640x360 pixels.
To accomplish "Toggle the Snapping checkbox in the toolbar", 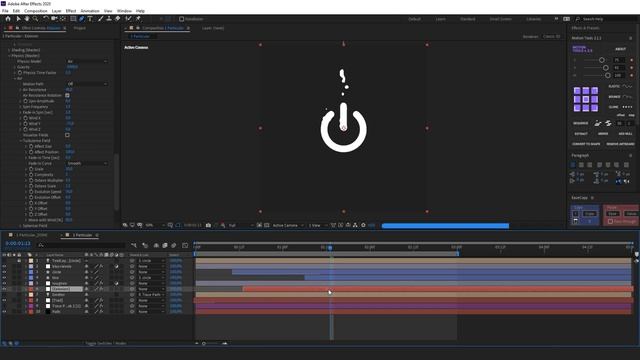I will click(x=182, y=19).
